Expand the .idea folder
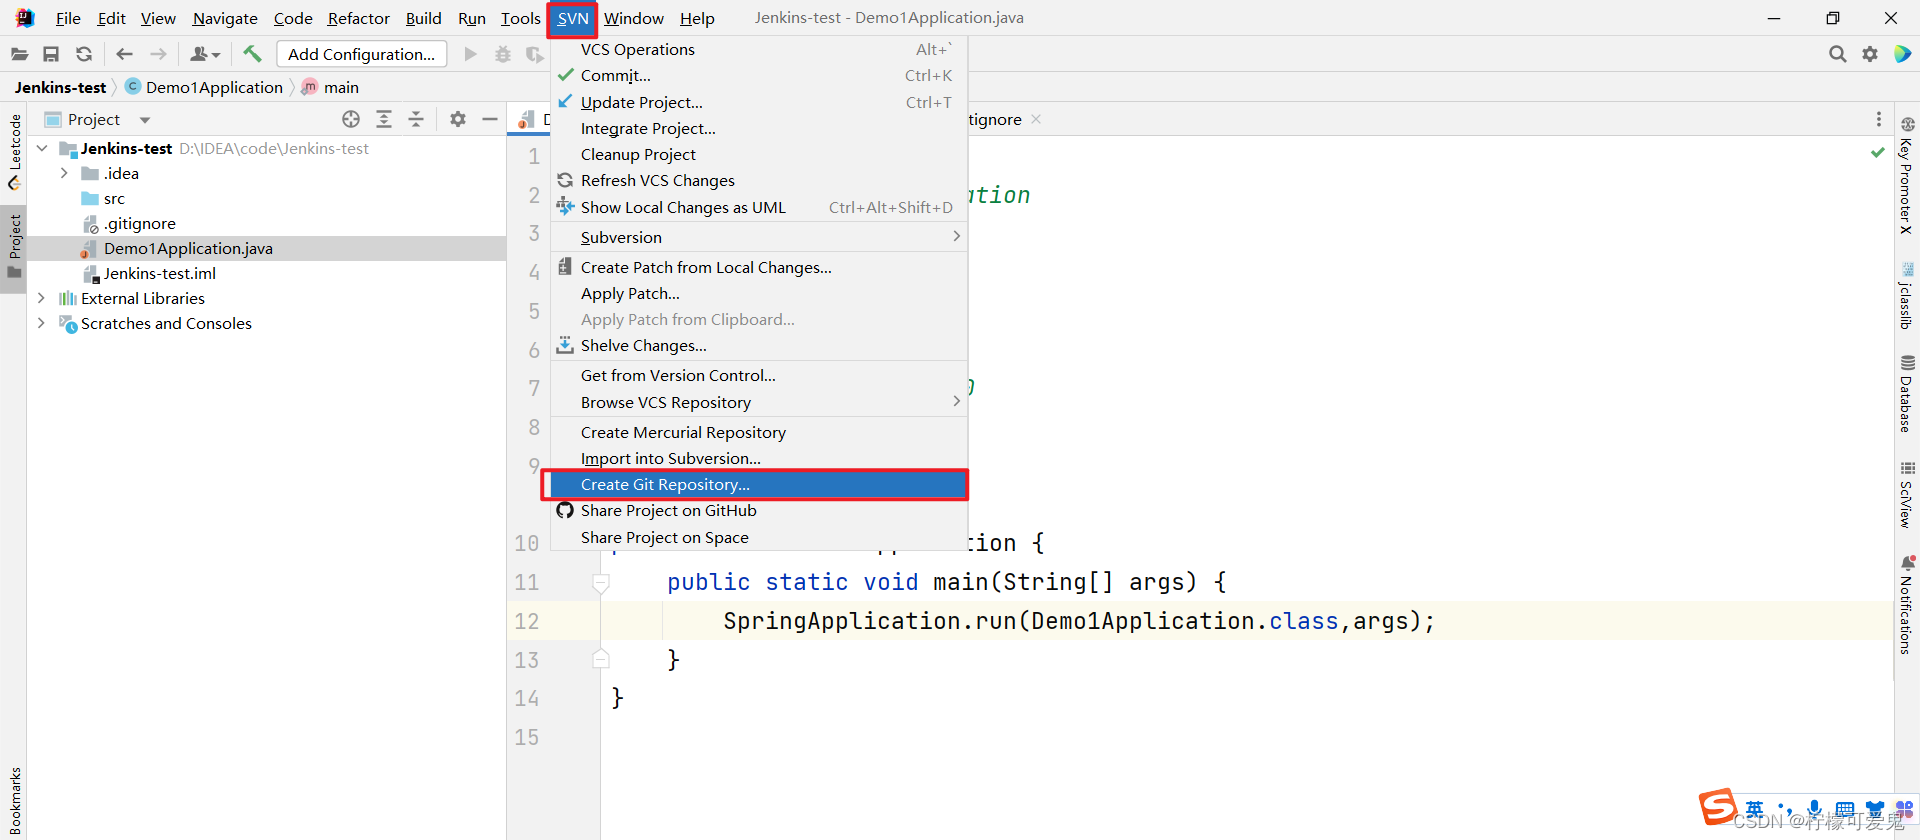The width and height of the screenshot is (1920, 840). click(x=64, y=173)
